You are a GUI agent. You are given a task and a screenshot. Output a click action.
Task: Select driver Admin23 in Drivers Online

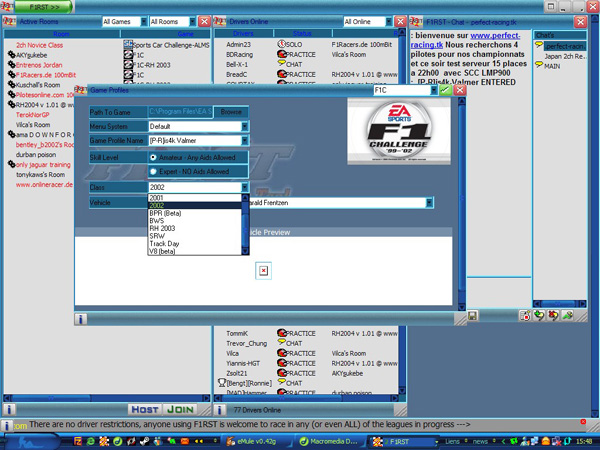pos(238,44)
